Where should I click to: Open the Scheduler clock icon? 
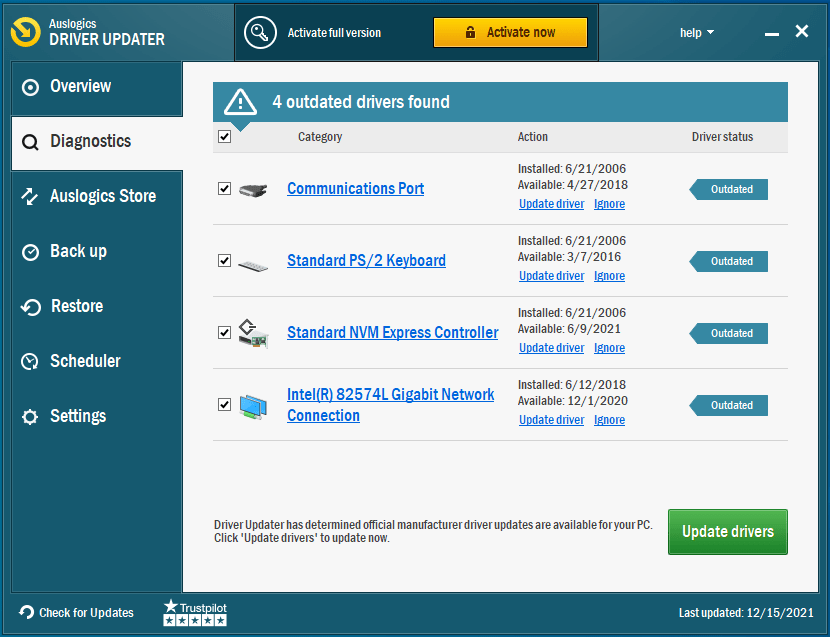29,361
